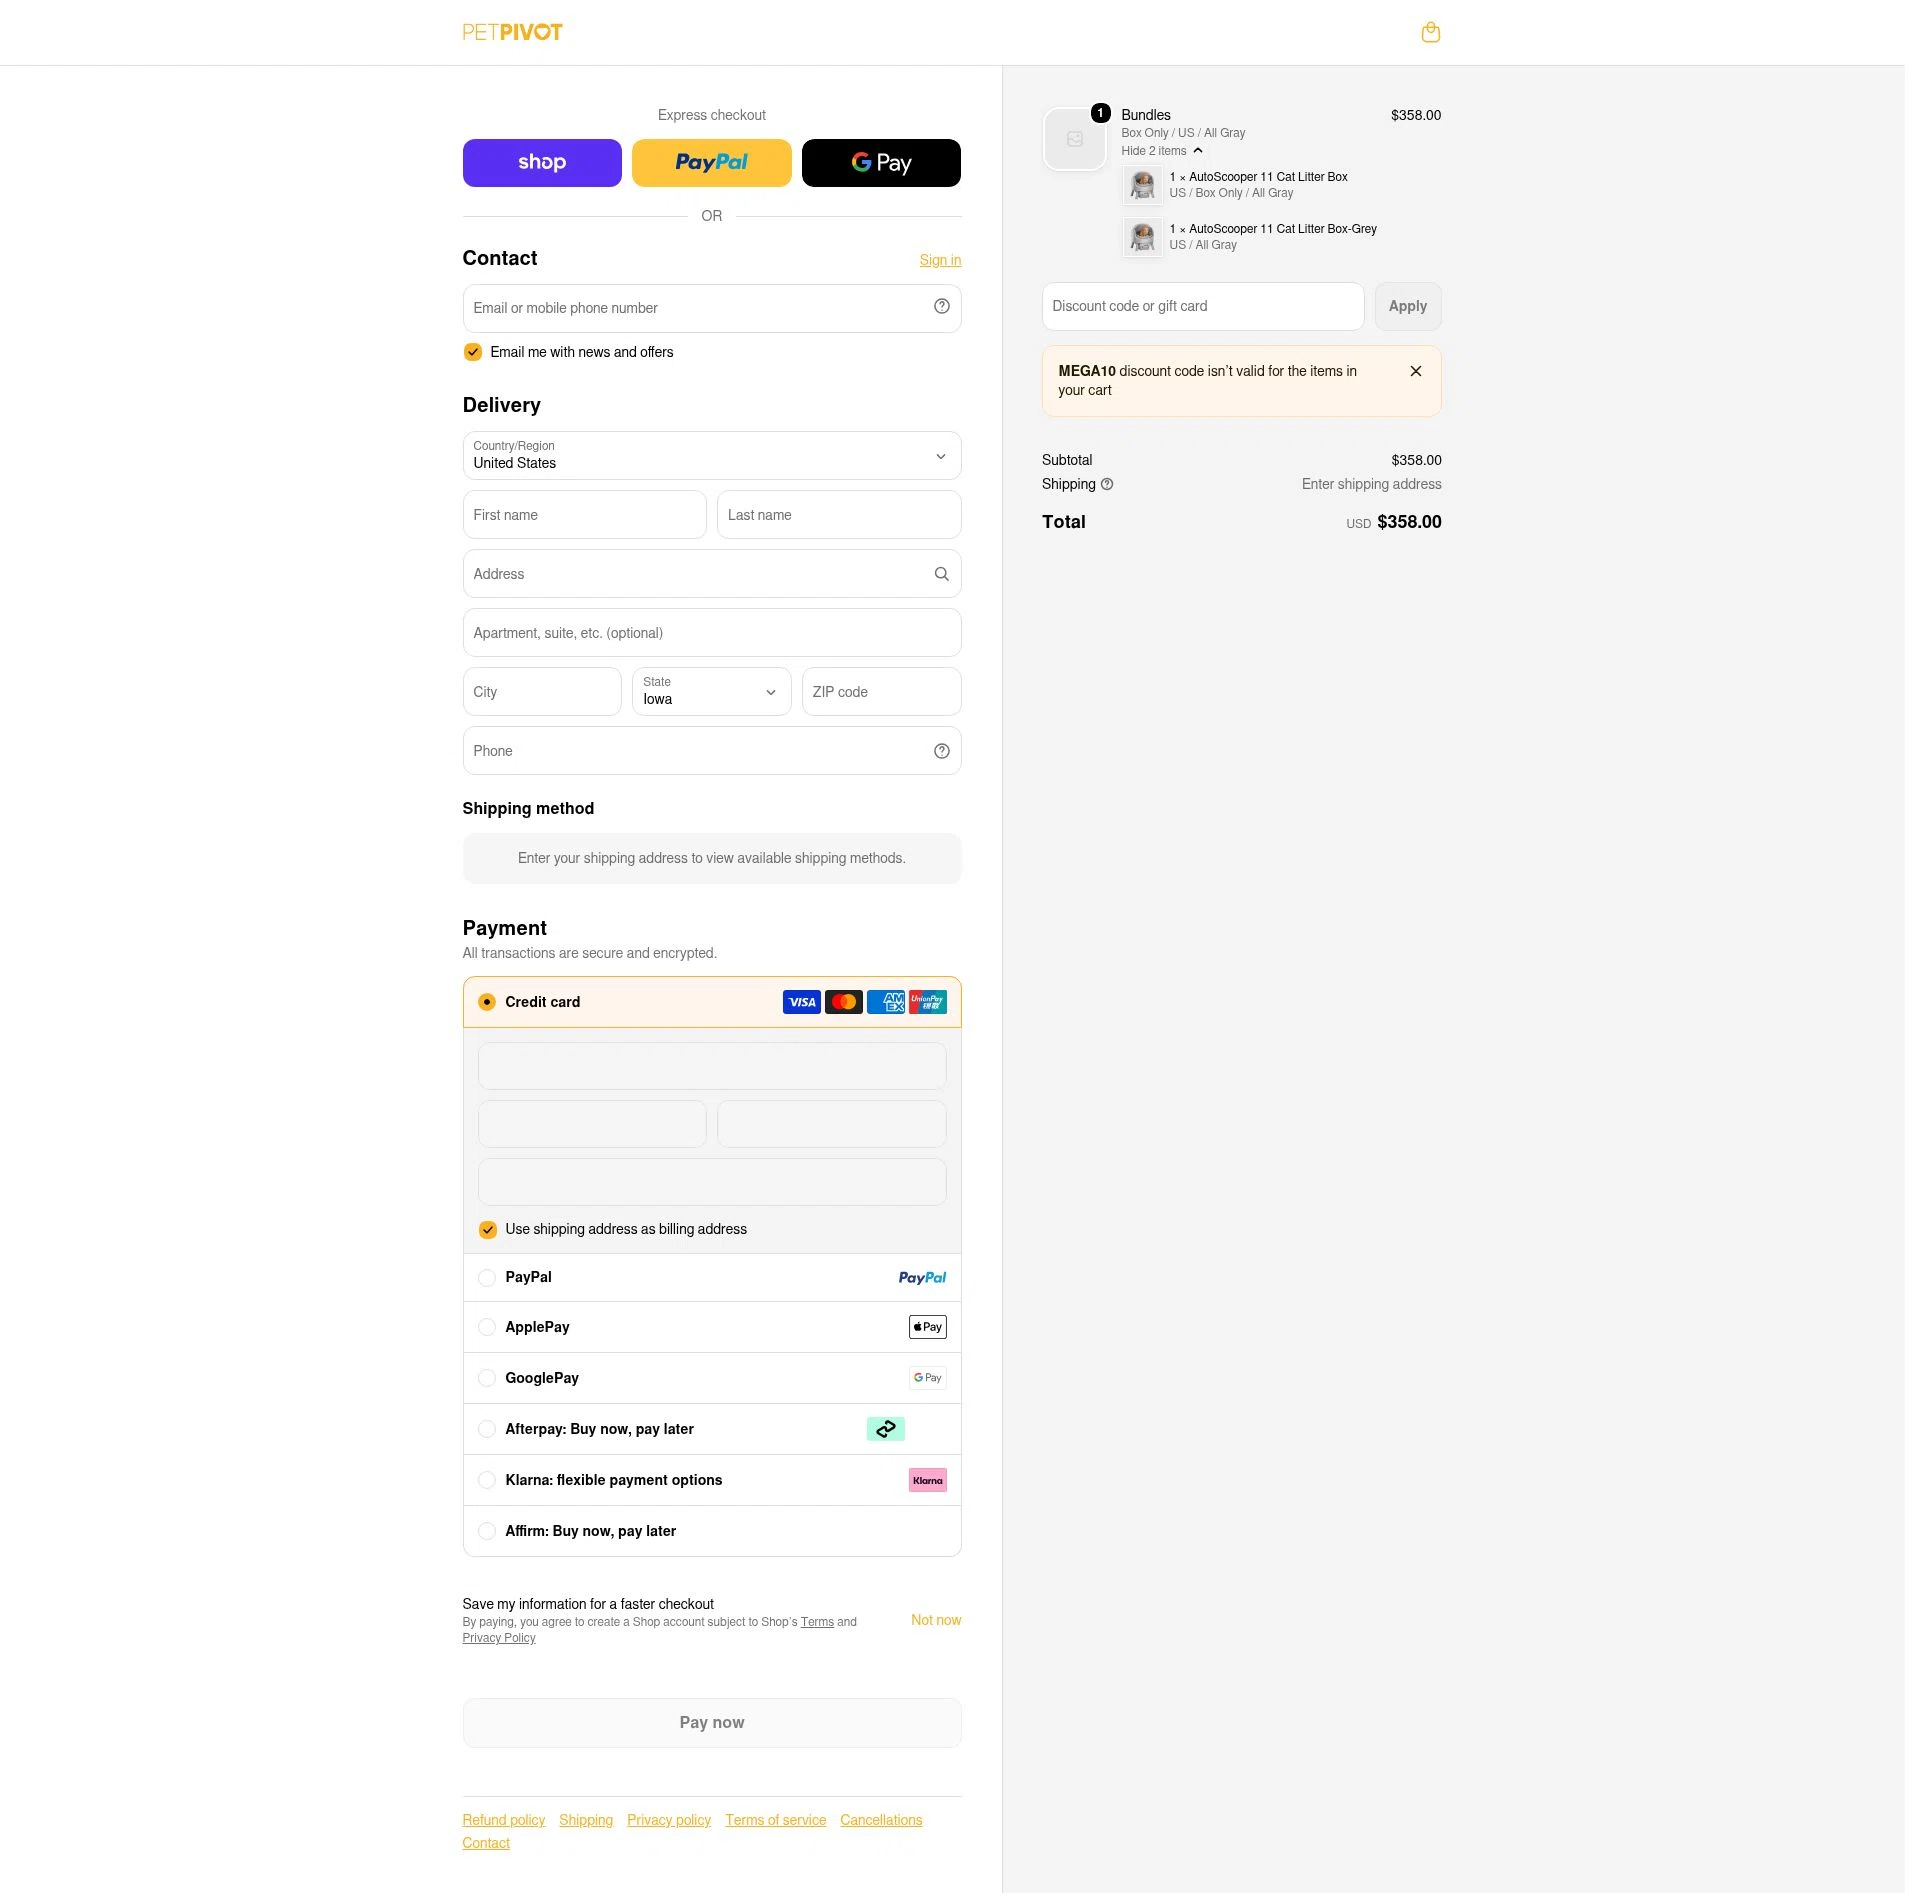Open the State dropdown showing Iowa
The image size is (1920, 1893).
tap(712, 692)
